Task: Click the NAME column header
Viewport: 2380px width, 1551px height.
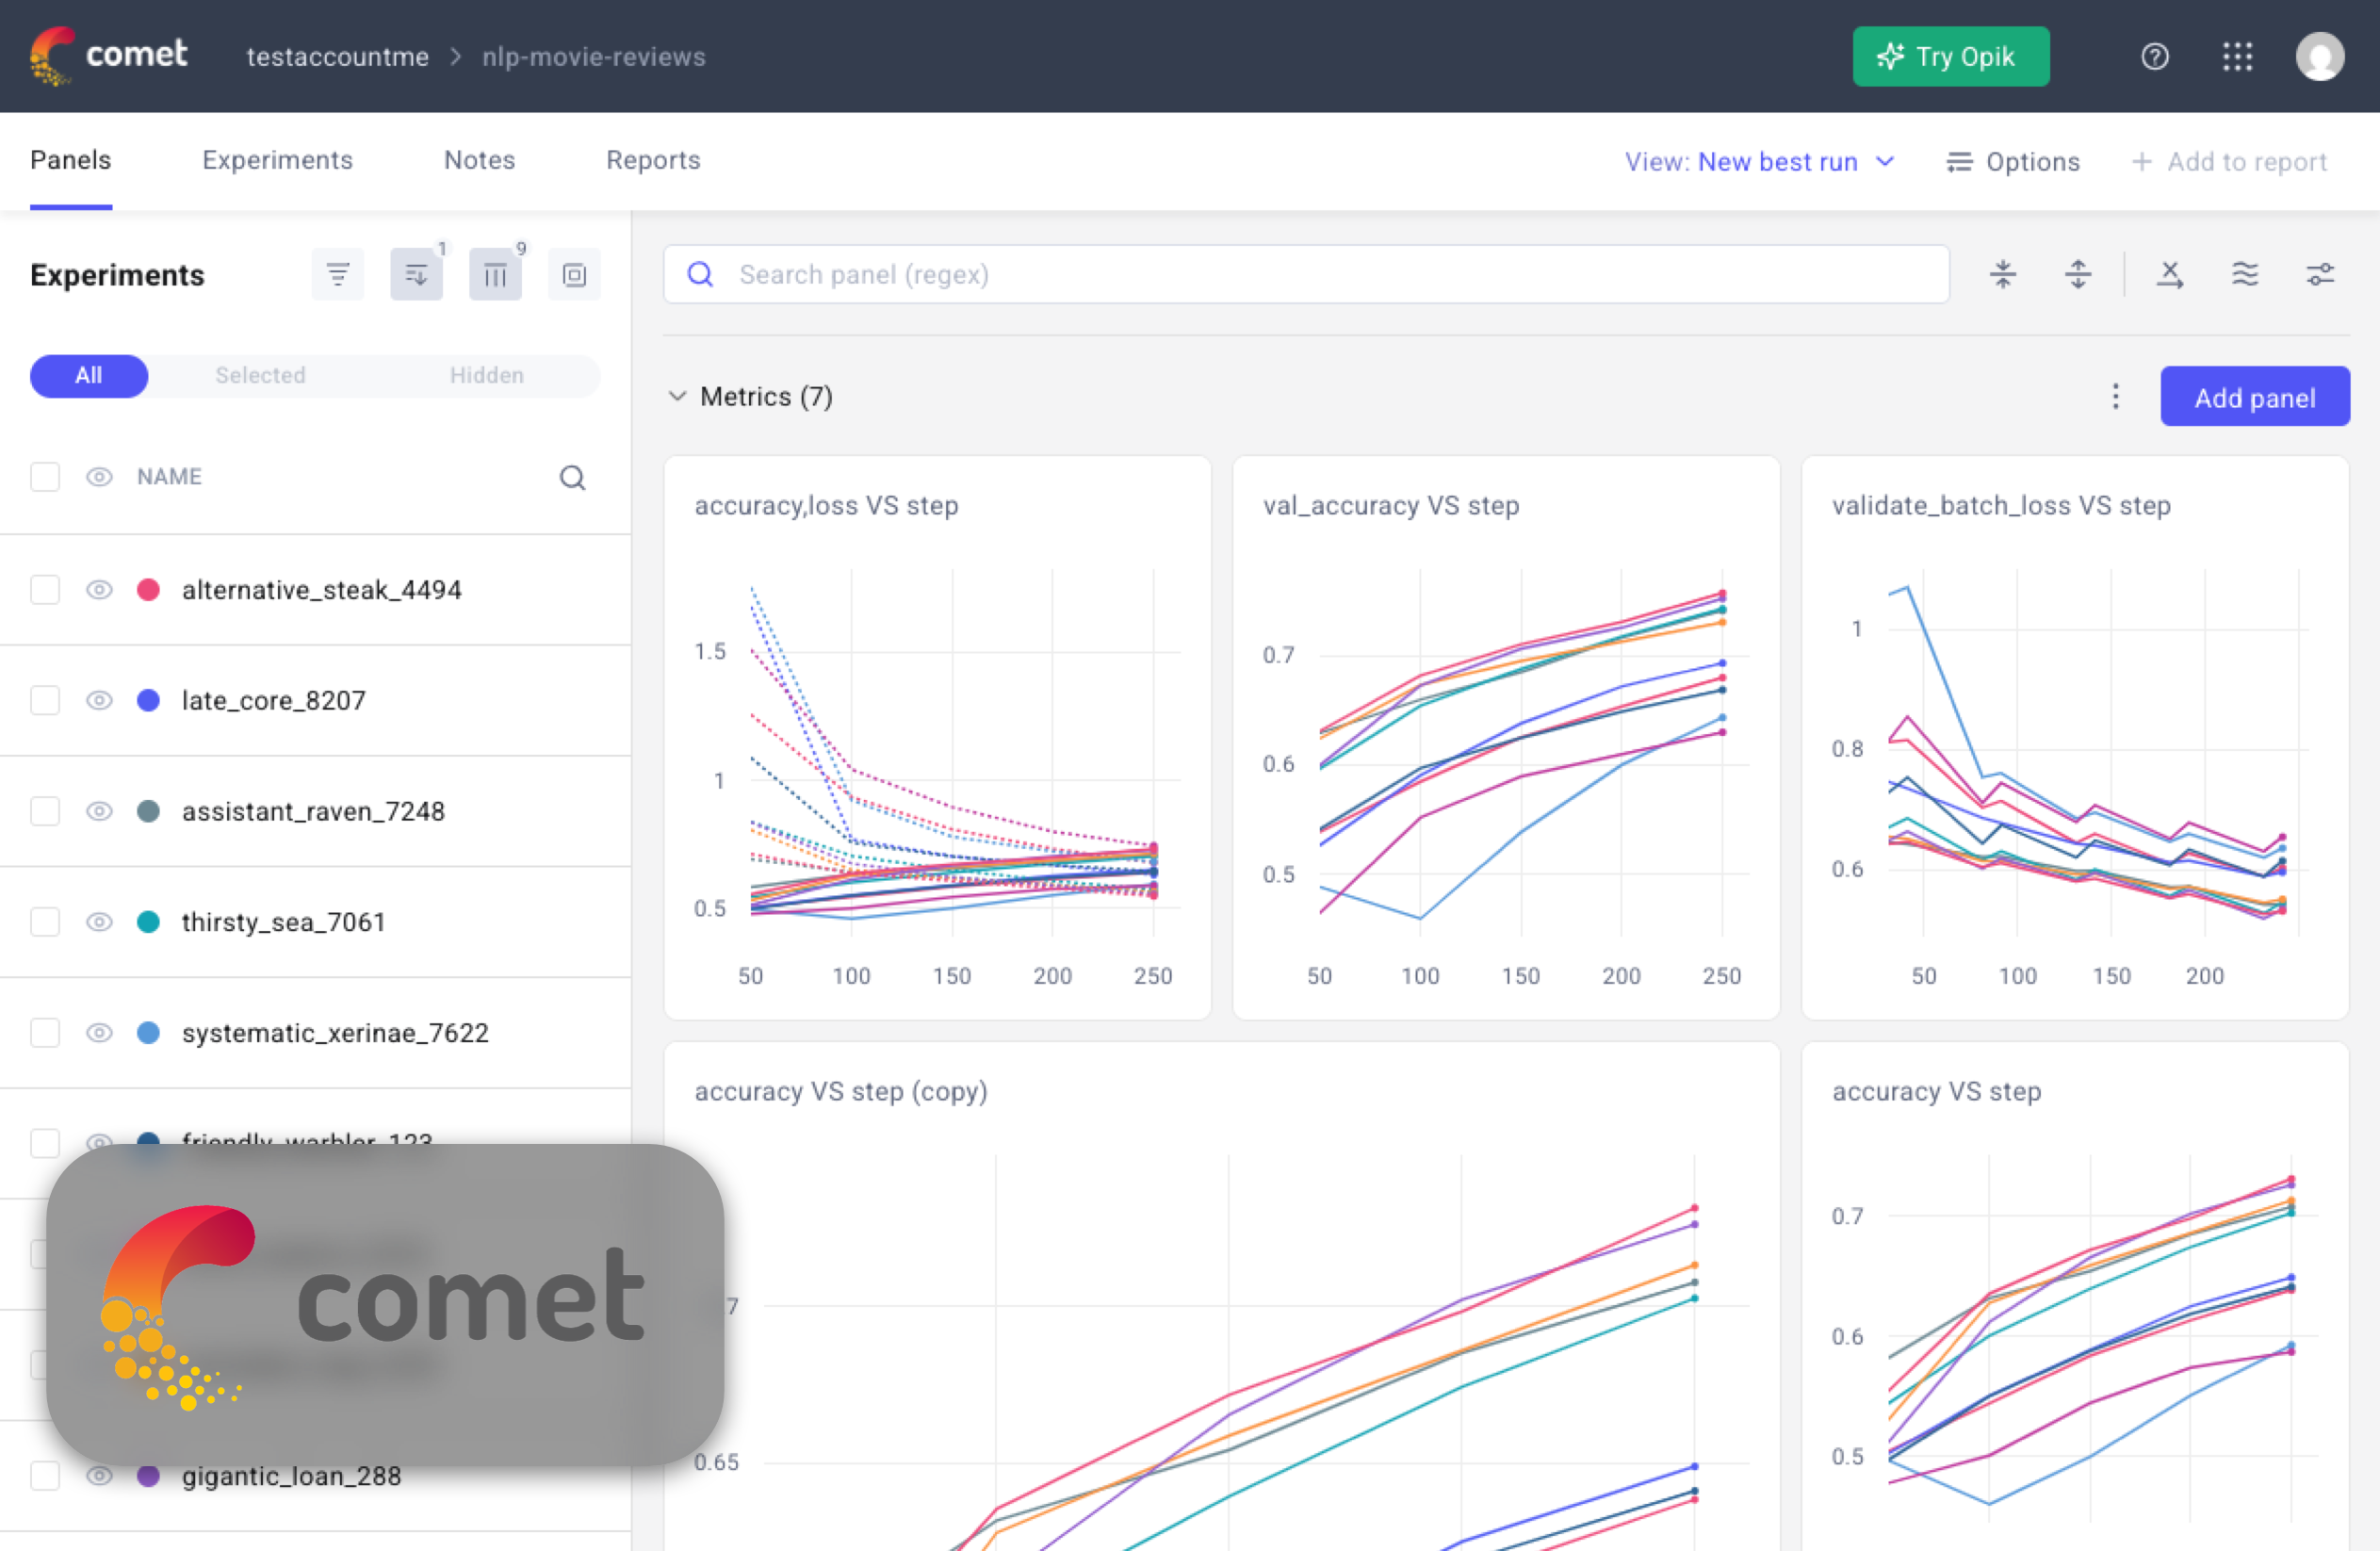Action: point(169,477)
